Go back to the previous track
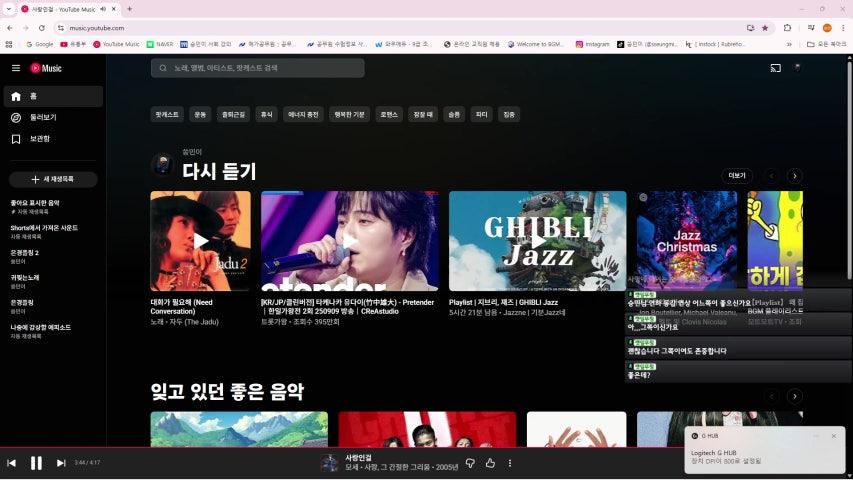Viewport: 853px width, 480px height. [x=12, y=463]
